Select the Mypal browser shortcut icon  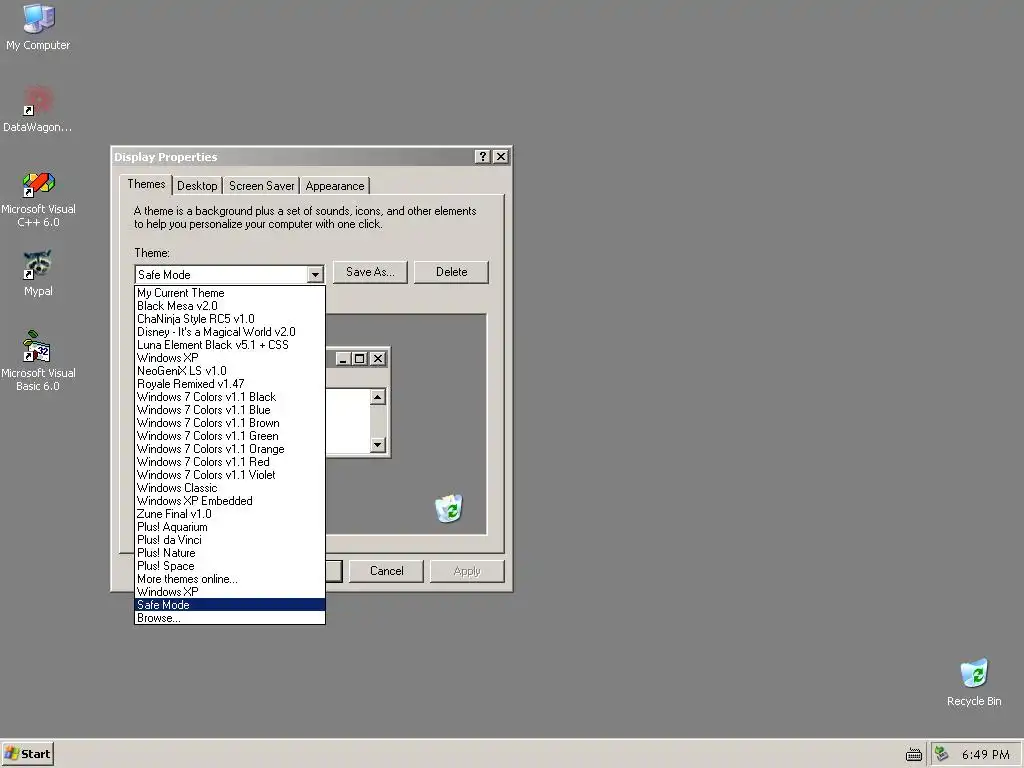click(x=38, y=273)
